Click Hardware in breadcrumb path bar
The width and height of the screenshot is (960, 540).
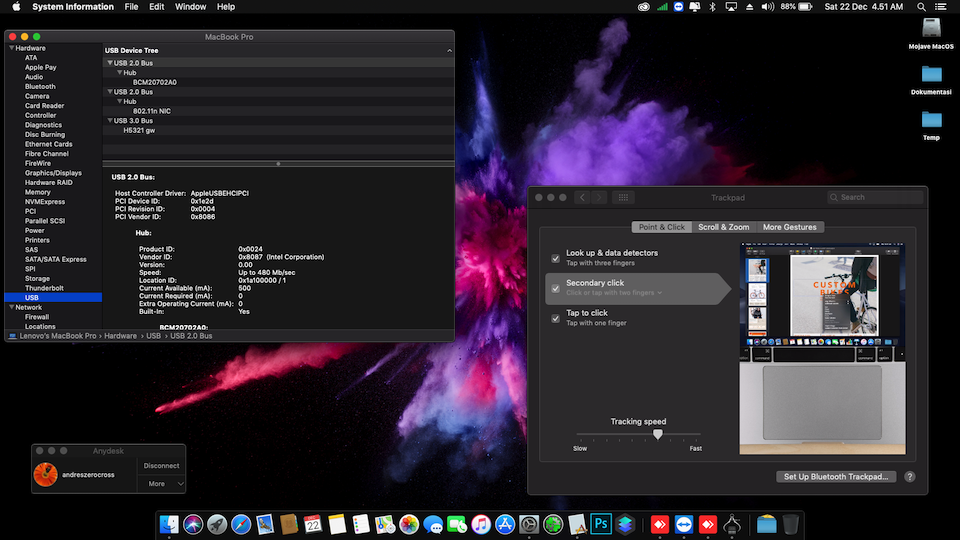[121, 336]
